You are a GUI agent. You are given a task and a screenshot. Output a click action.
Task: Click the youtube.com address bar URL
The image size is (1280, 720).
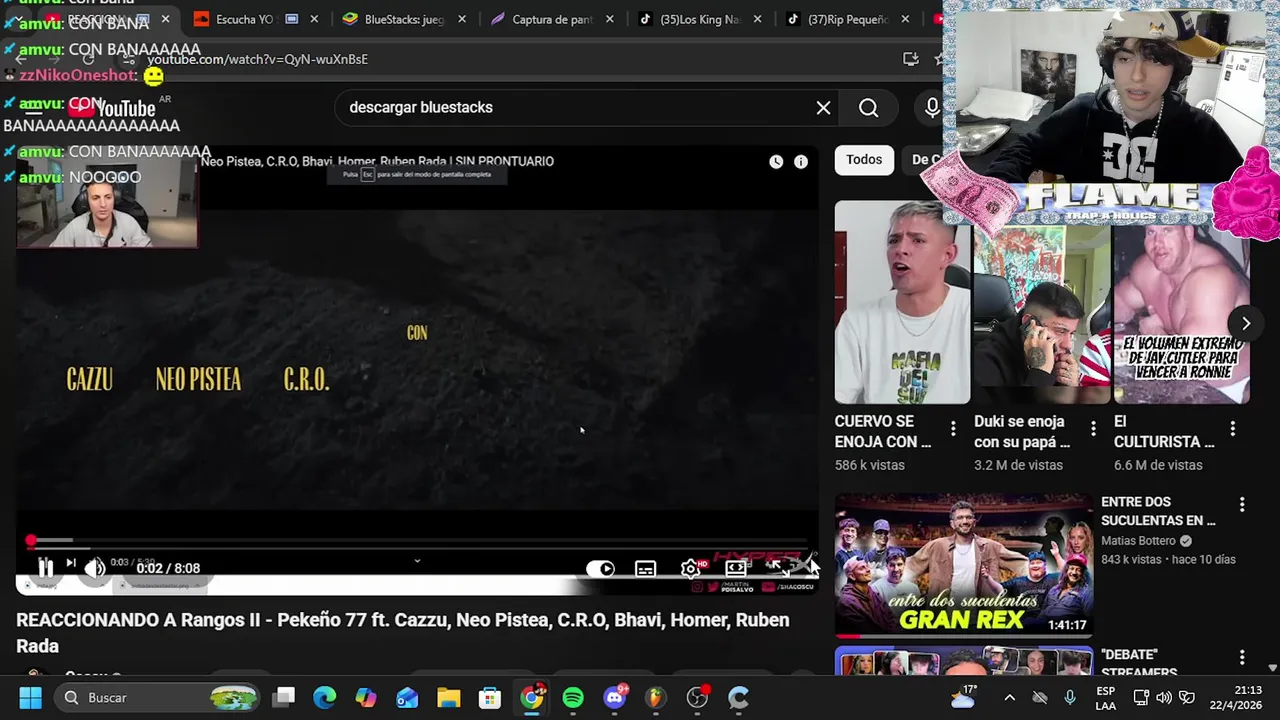(258, 59)
